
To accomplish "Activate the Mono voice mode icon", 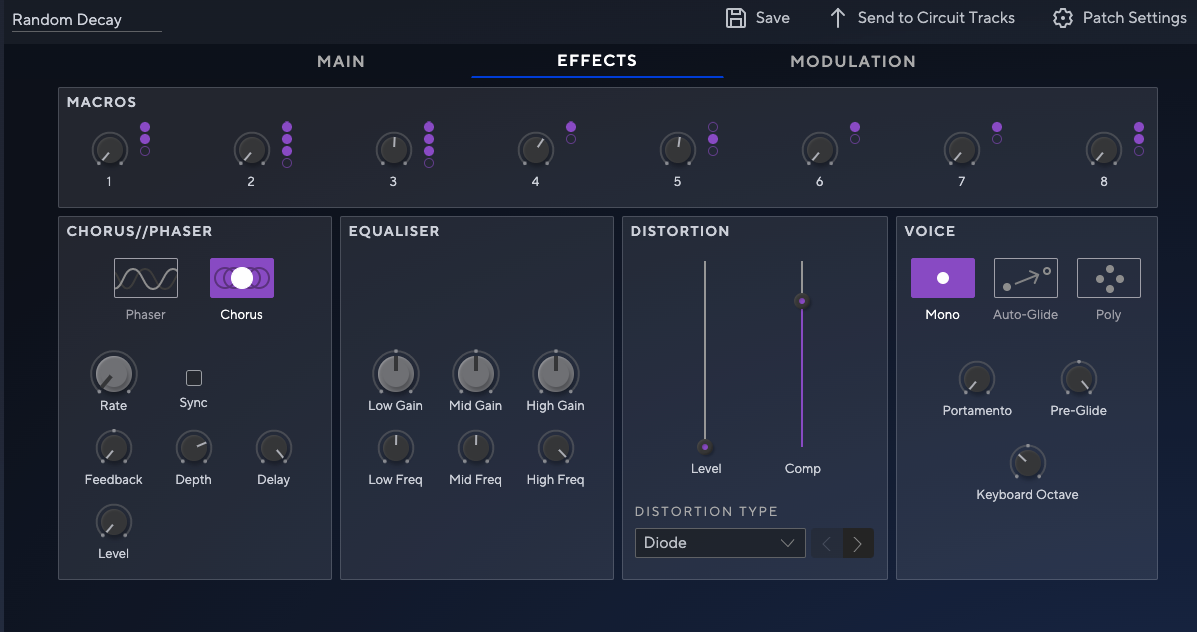I will [941, 277].
